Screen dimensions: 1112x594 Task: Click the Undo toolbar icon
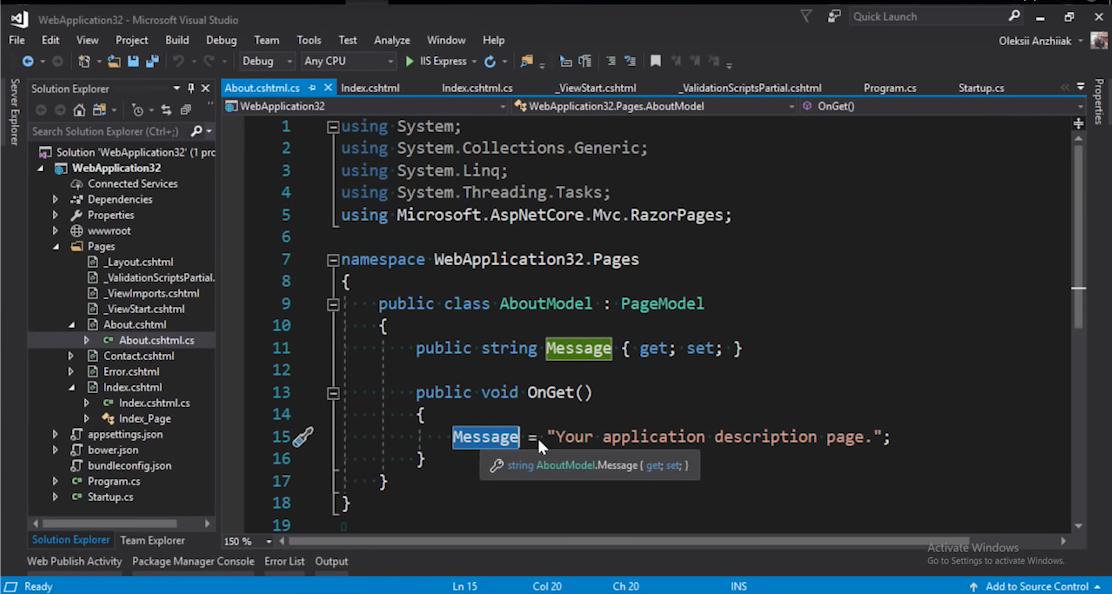tap(178, 62)
